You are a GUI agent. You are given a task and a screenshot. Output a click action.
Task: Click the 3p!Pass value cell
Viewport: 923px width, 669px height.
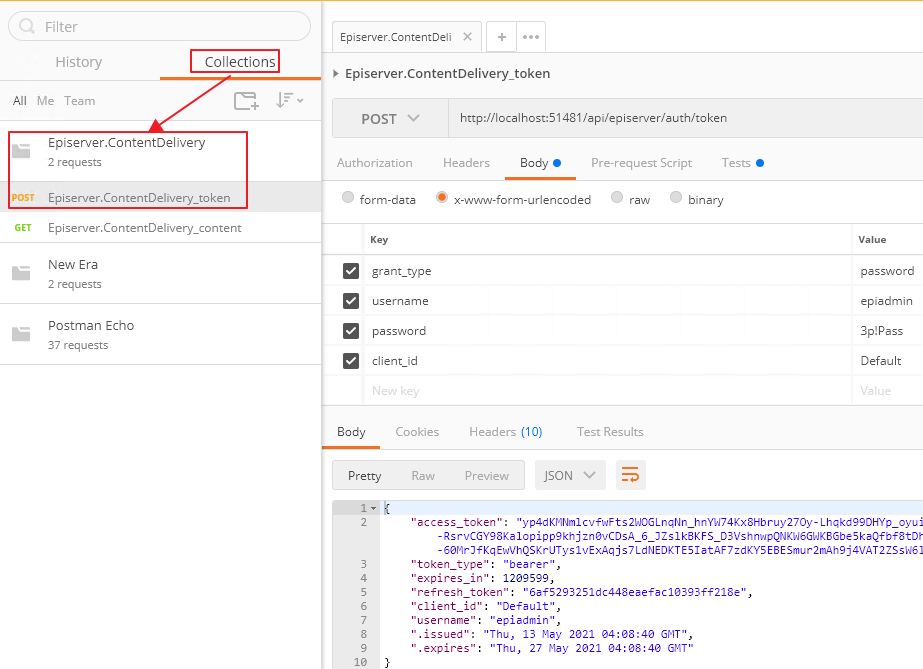[x=888, y=331]
